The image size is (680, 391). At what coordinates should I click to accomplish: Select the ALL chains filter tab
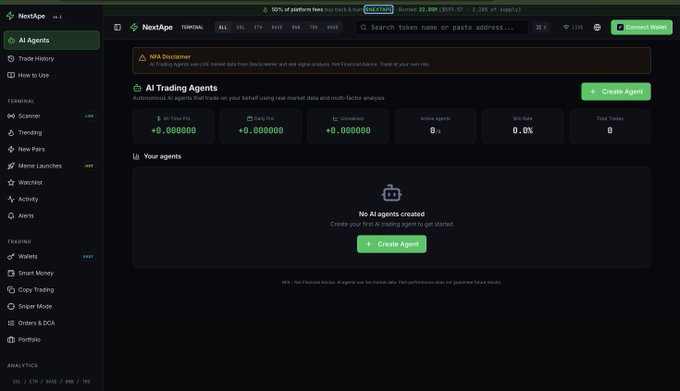coord(223,27)
